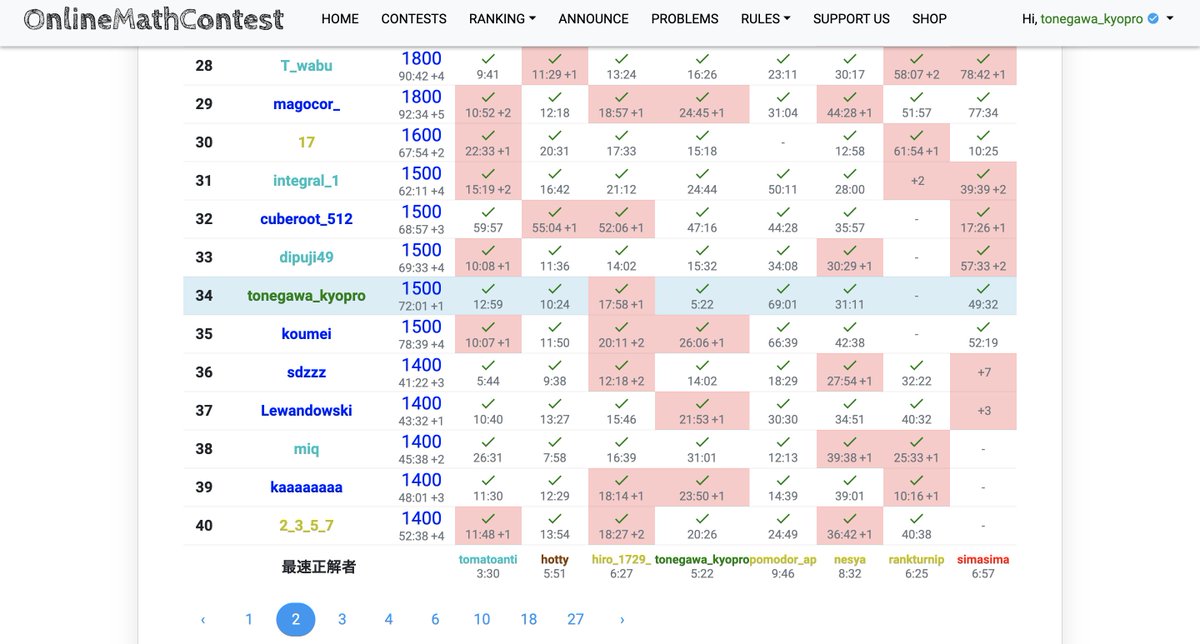The height and width of the screenshot is (644, 1200).
Task: Click checkmark above 52:19 in koumei row
Action: coord(983,327)
